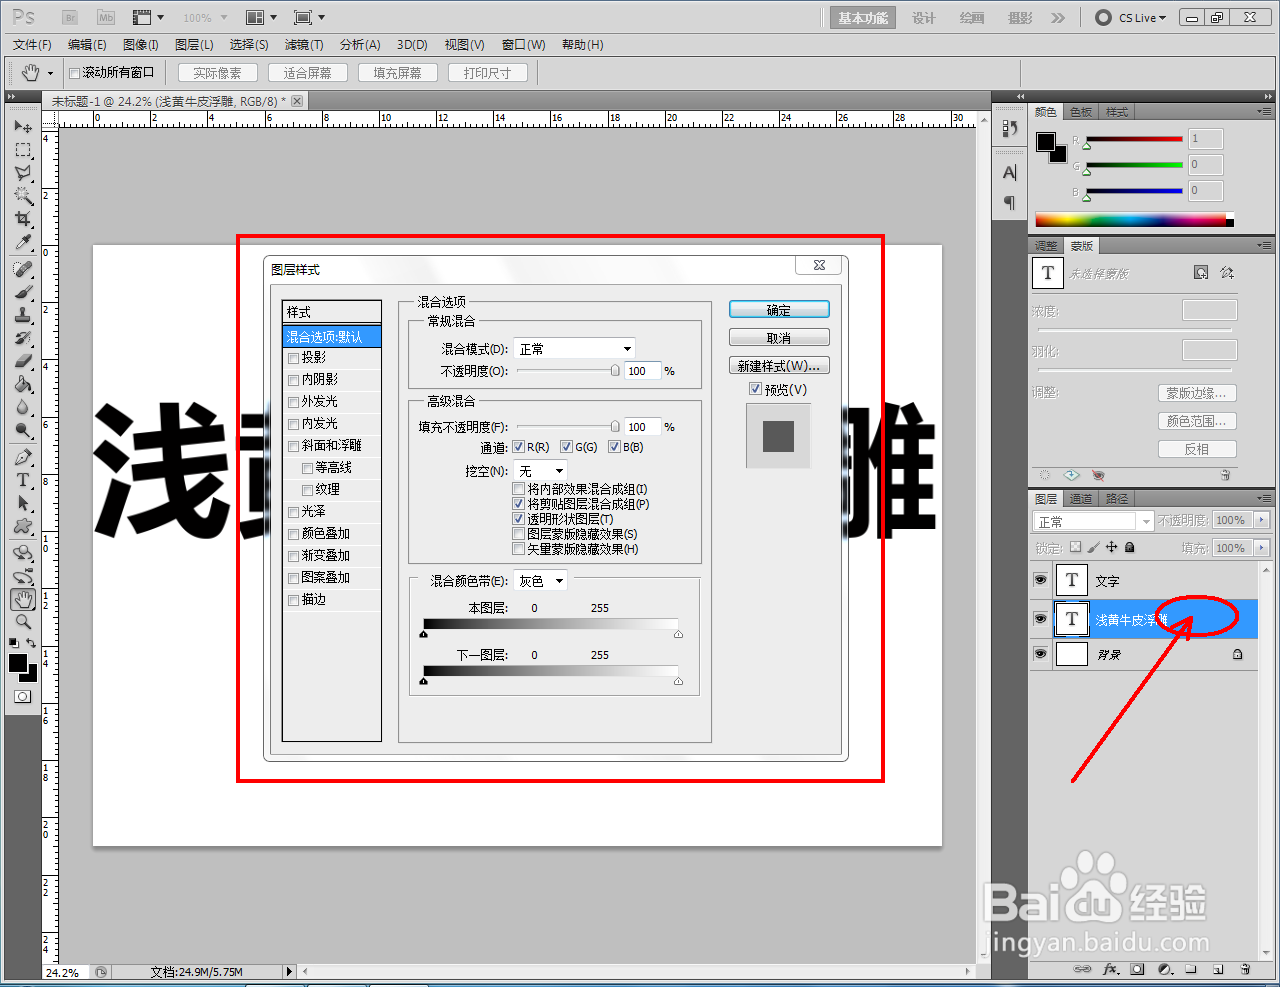Switch to the 通道 channels tab
The height and width of the screenshot is (987, 1280).
[1081, 499]
